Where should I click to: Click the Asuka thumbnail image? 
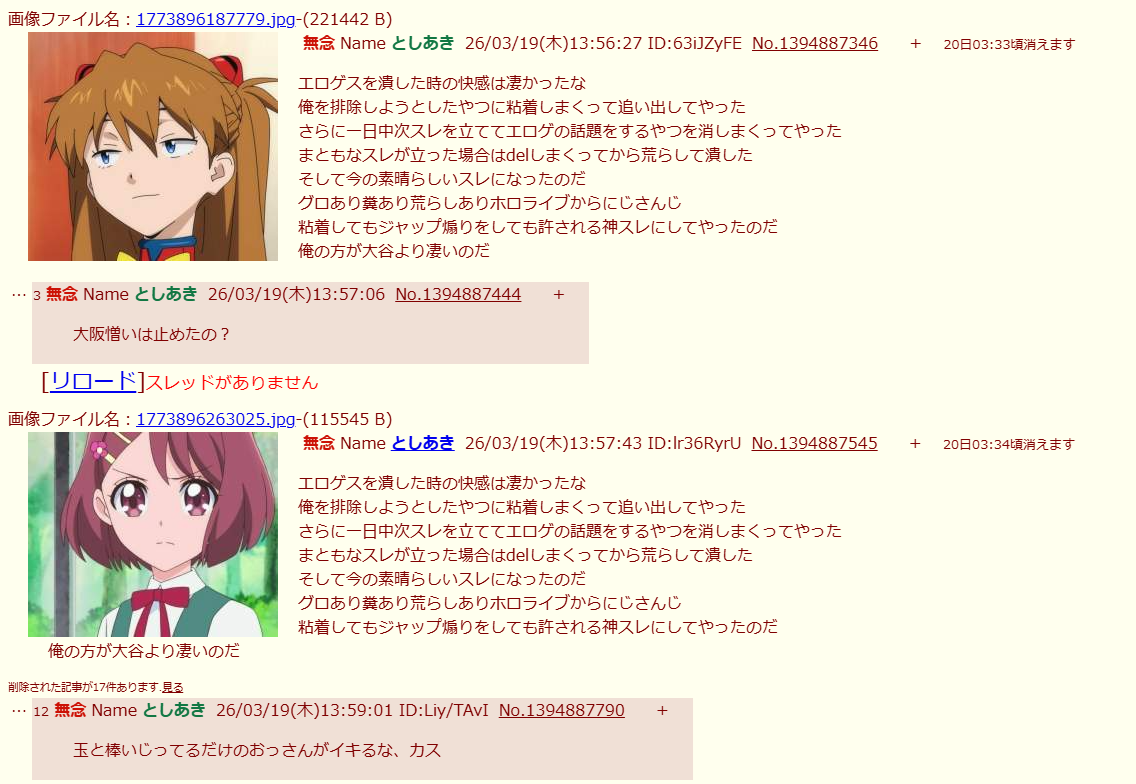pyautogui.click(x=153, y=146)
